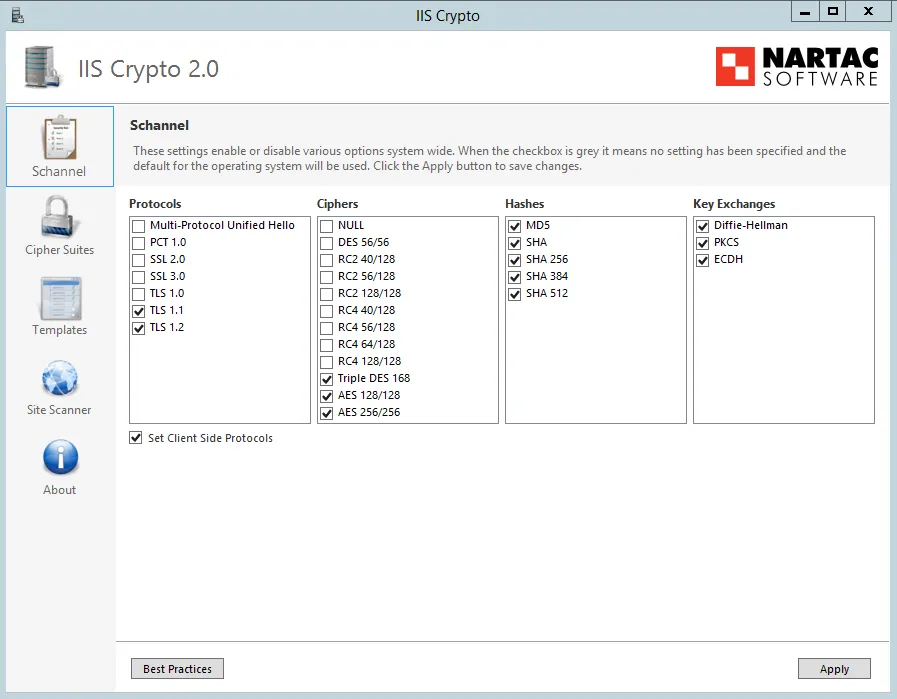
Task: Uncheck the SHA hash checkbox
Action: tap(515, 243)
